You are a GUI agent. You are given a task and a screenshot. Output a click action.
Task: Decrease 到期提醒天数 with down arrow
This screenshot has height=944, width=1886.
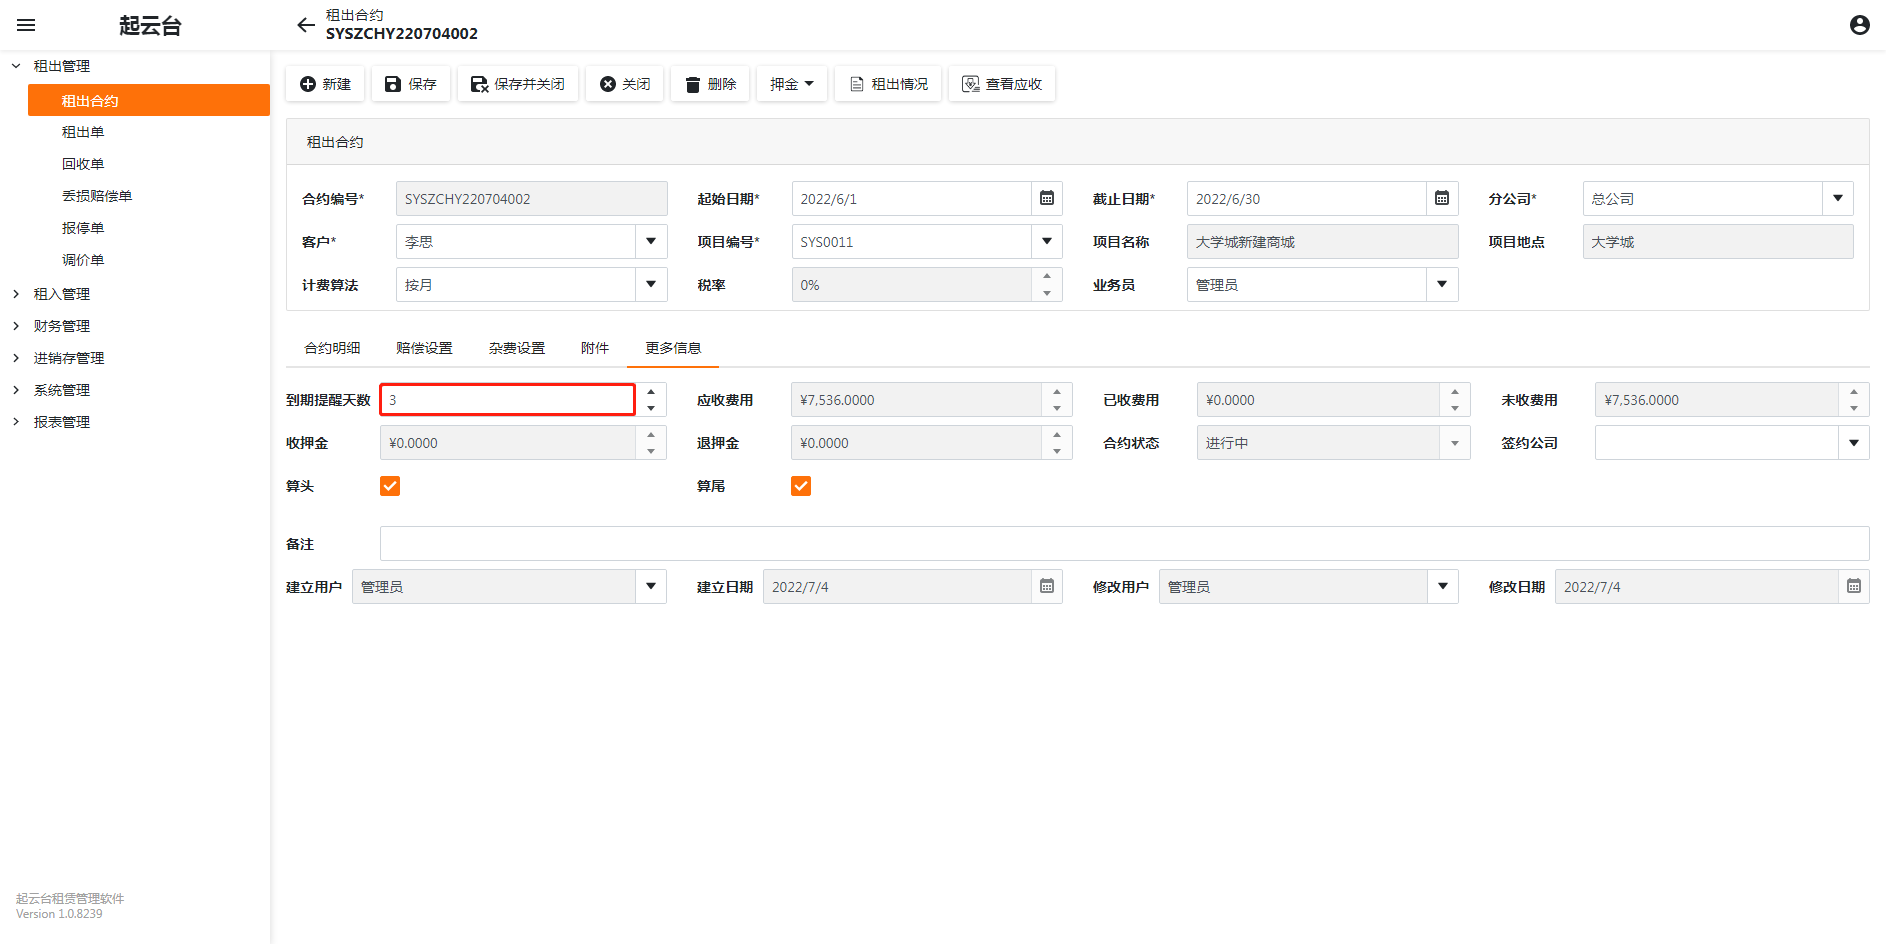tap(651, 408)
